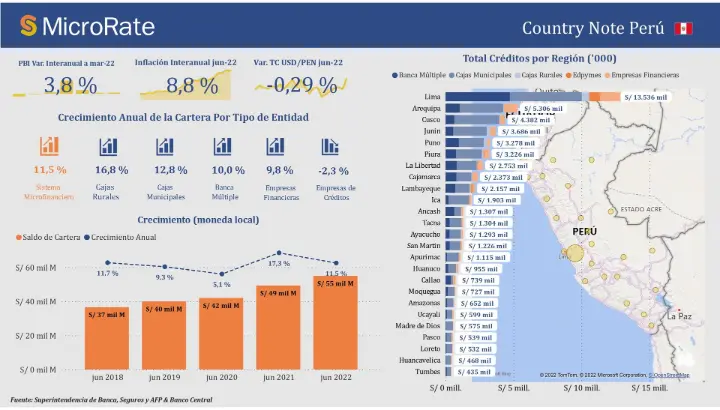Click the Peru flag icon
The image size is (720, 410).
(684, 27)
